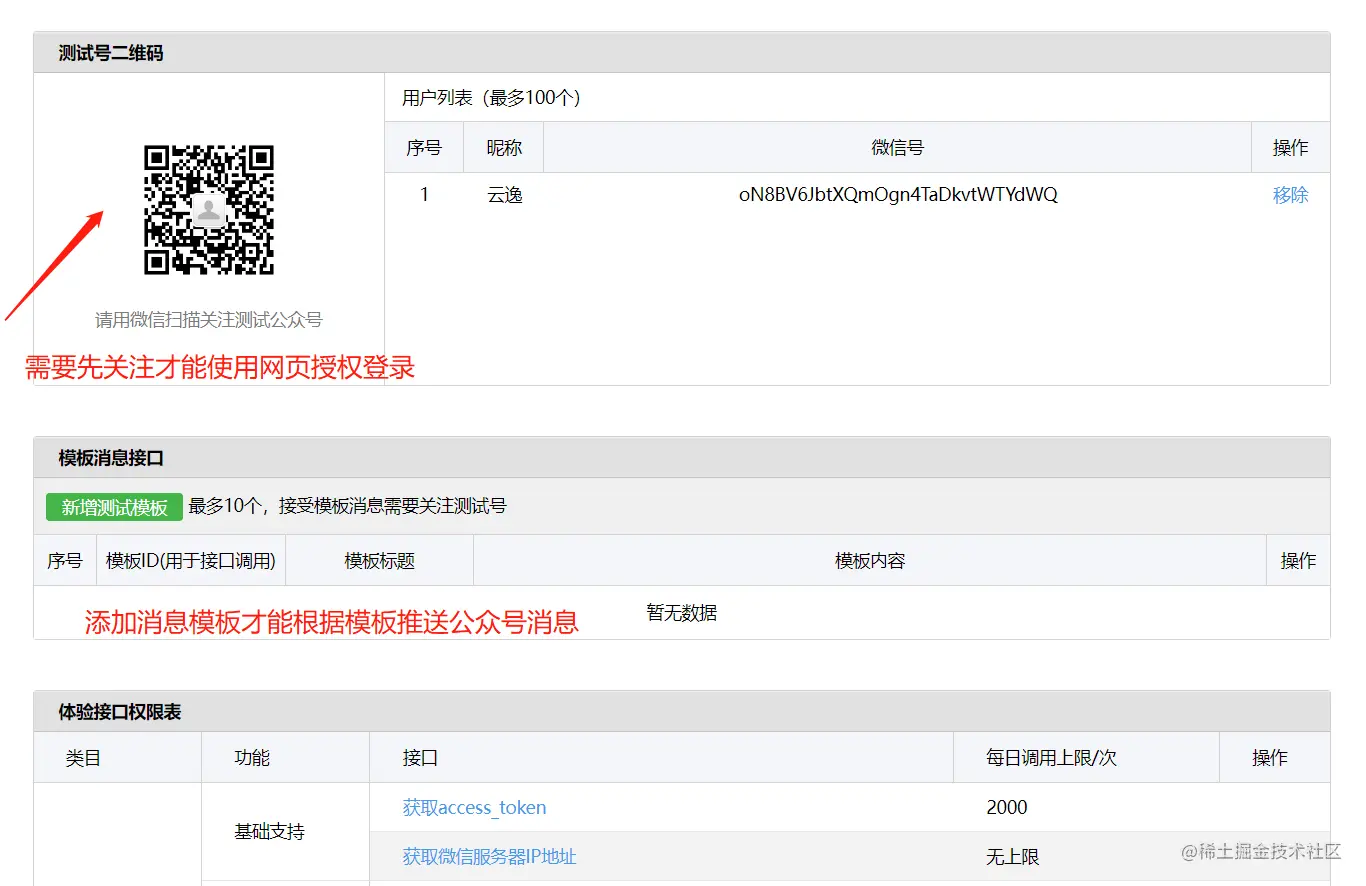Select the WeChat ID oN8BV6JbtXQmOgn4TaDkvtWTYdWQ
This screenshot has width=1366, height=886.
coord(897,195)
